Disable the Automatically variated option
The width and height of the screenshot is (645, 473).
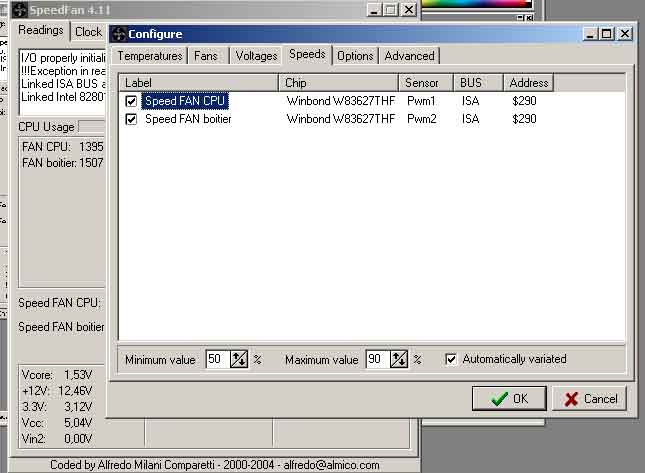[452, 359]
